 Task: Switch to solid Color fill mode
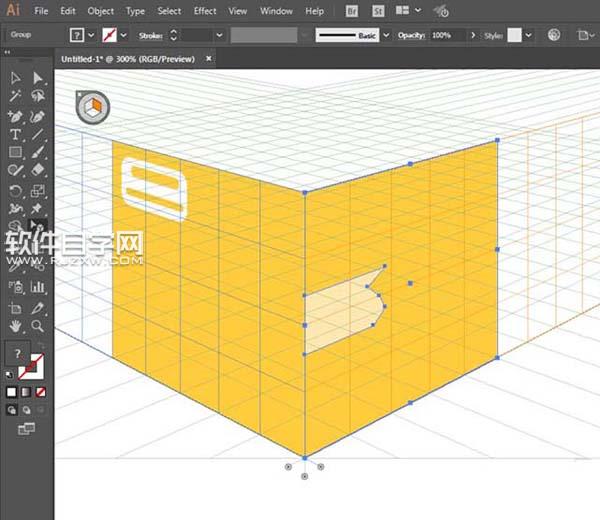click(x=11, y=392)
